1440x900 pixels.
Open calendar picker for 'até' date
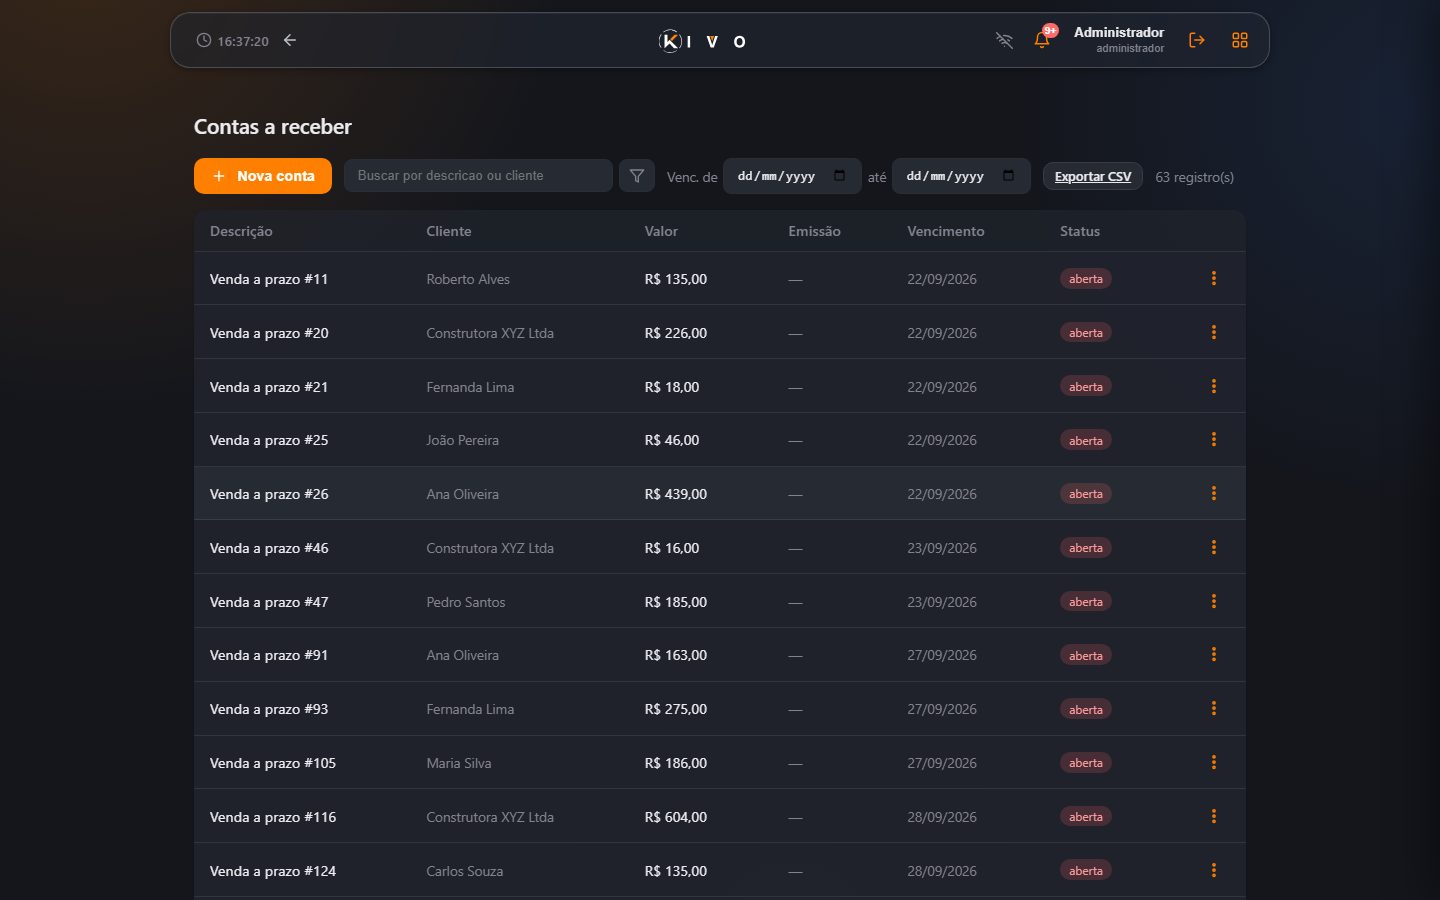(x=1008, y=176)
